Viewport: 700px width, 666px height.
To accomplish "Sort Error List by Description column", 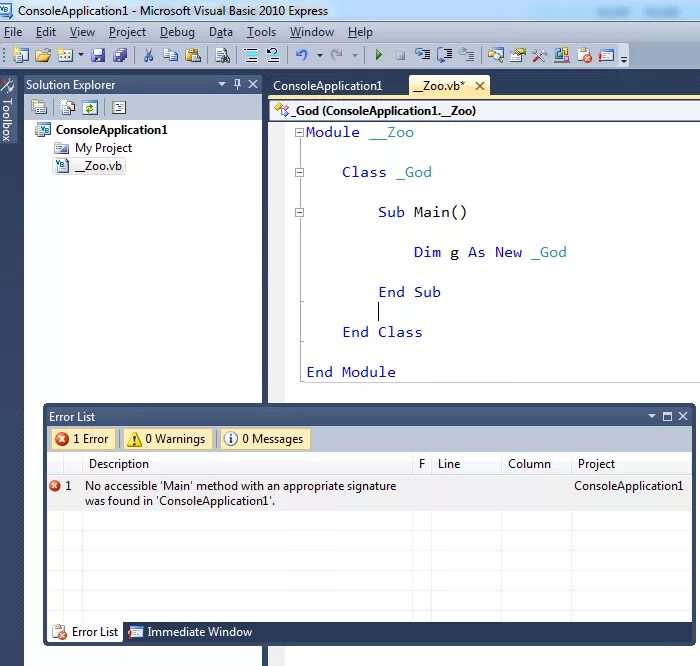I will pos(247,464).
